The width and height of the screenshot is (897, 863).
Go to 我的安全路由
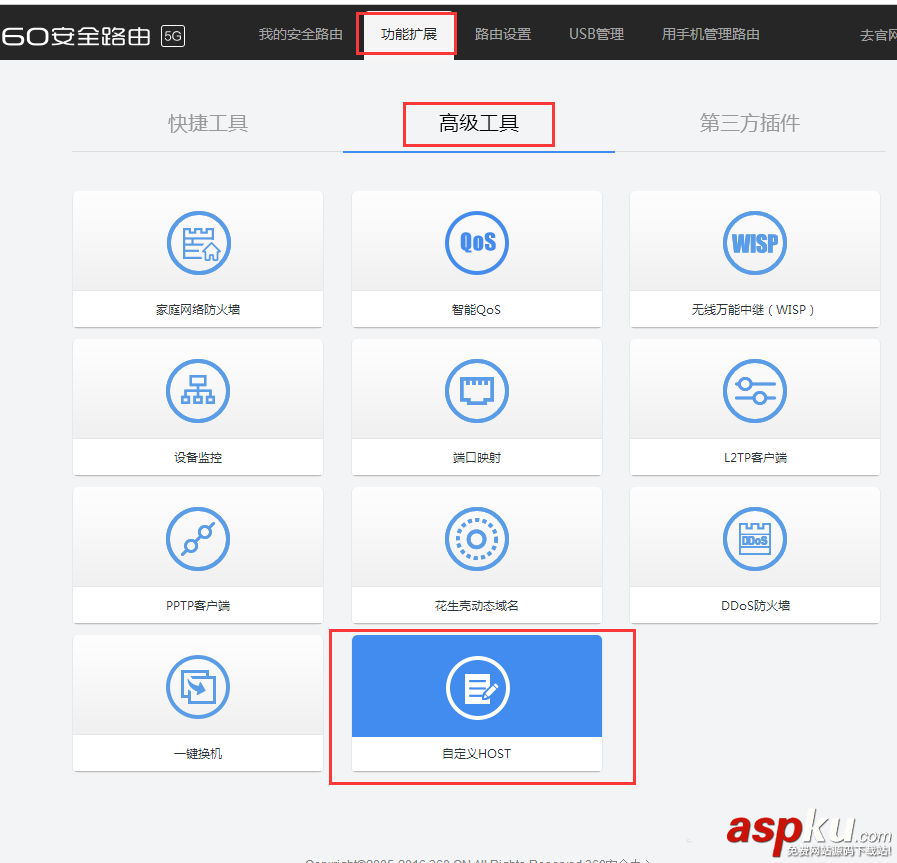[x=300, y=33]
